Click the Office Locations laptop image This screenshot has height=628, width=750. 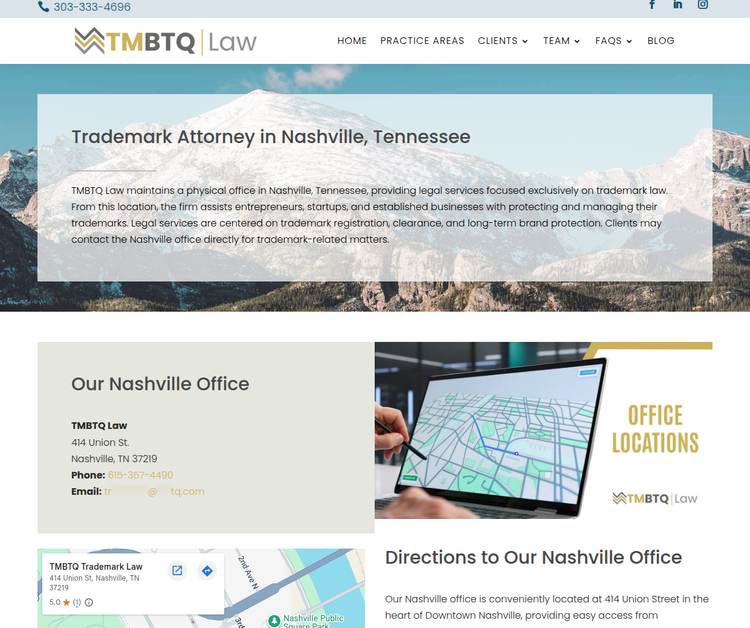click(543, 430)
